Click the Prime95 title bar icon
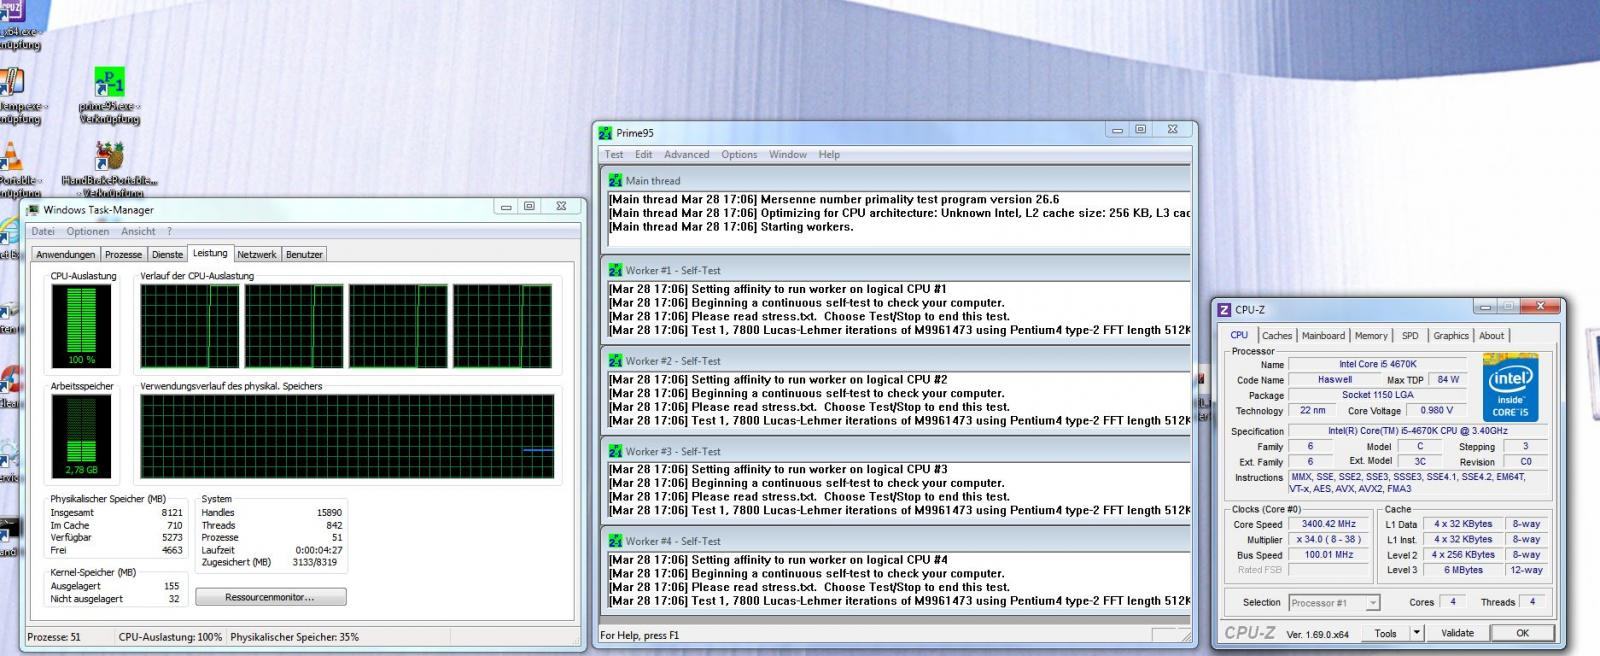Viewport: 1600px width, 656px height. (x=604, y=133)
